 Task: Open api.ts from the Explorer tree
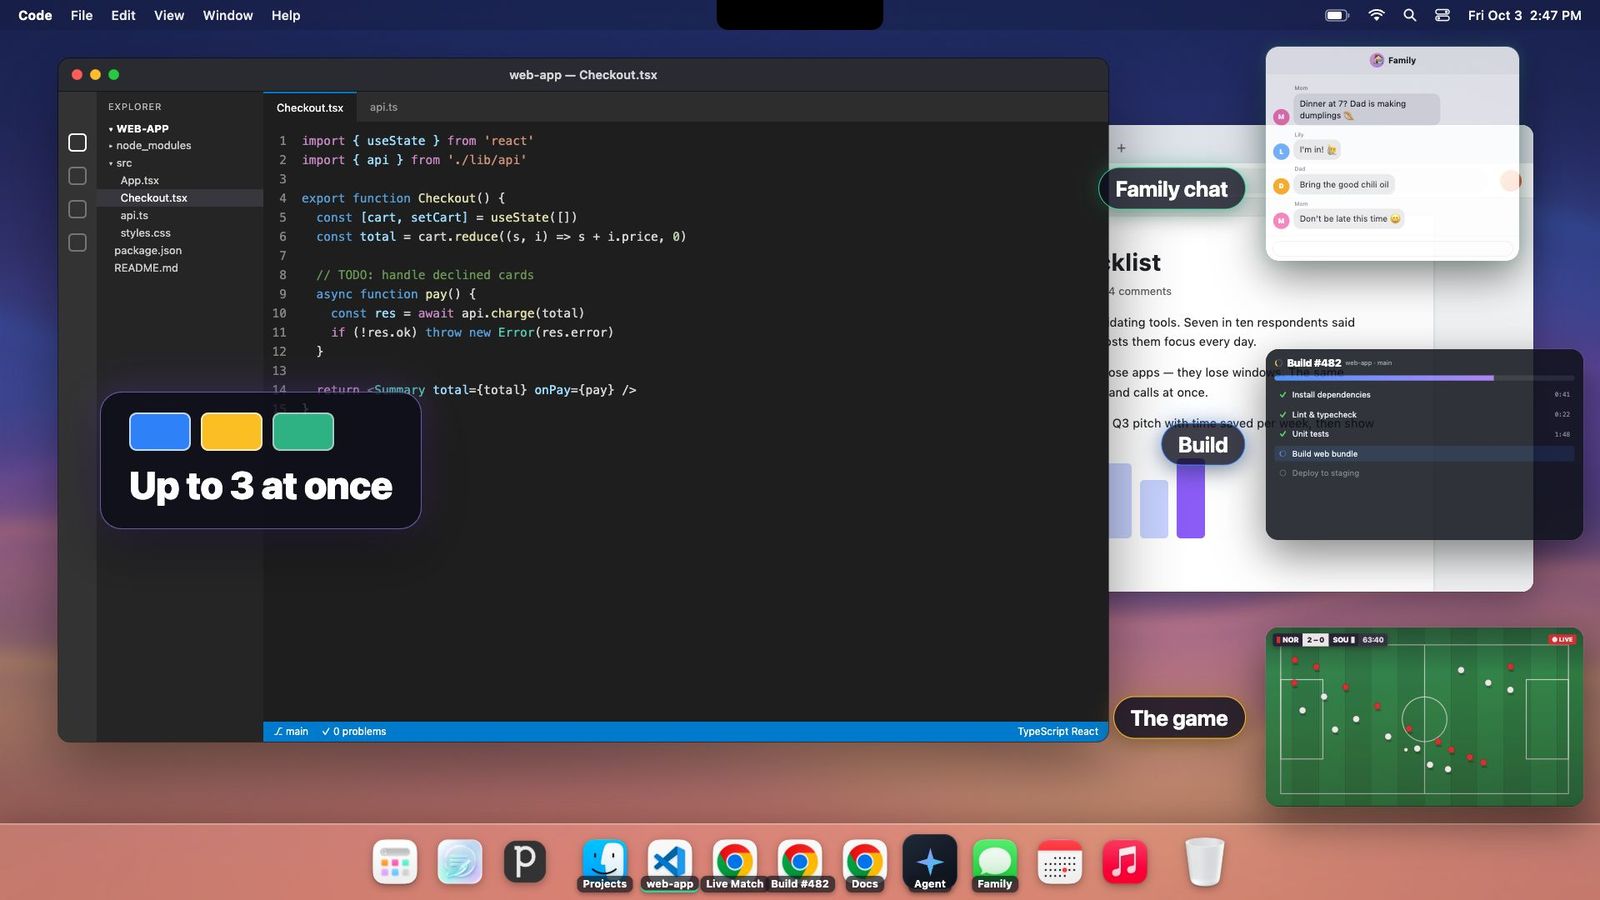point(134,216)
